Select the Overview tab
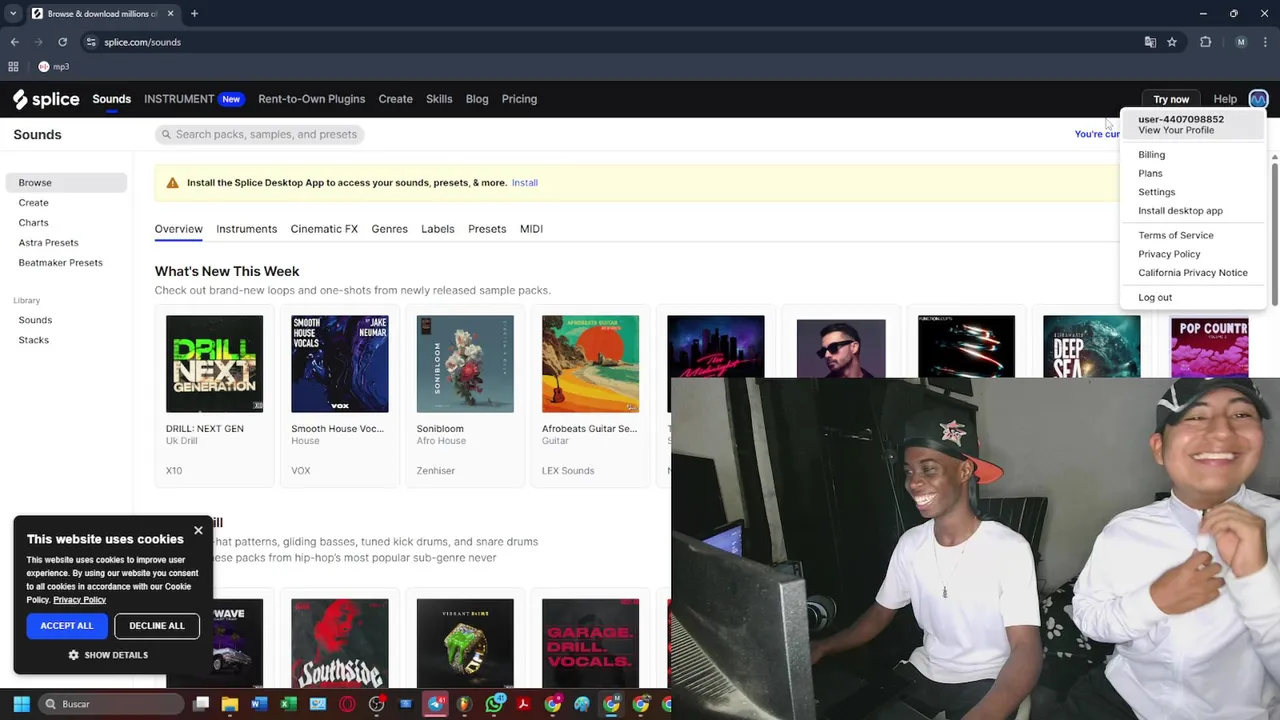1280x720 pixels. (x=178, y=229)
